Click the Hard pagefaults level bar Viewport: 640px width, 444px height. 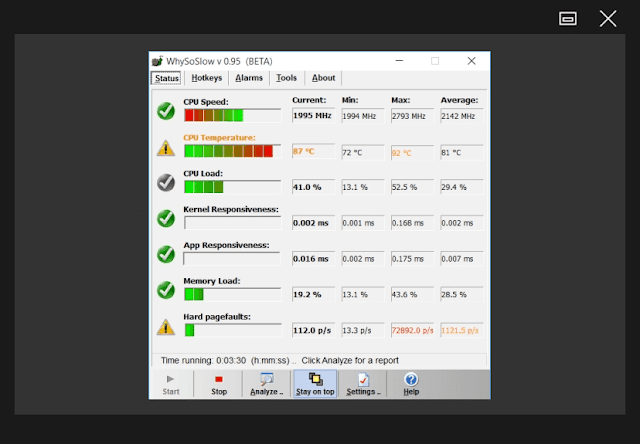(232, 330)
